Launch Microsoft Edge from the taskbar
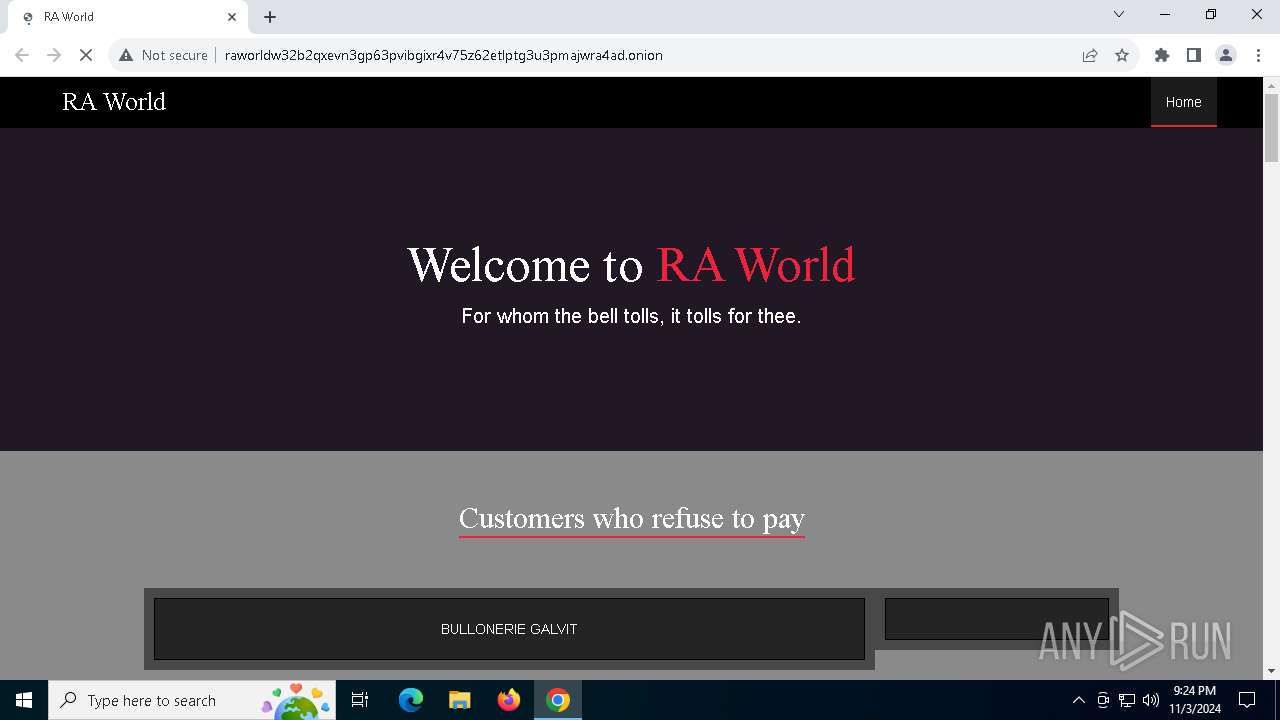This screenshot has width=1280, height=720. point(411,700)
